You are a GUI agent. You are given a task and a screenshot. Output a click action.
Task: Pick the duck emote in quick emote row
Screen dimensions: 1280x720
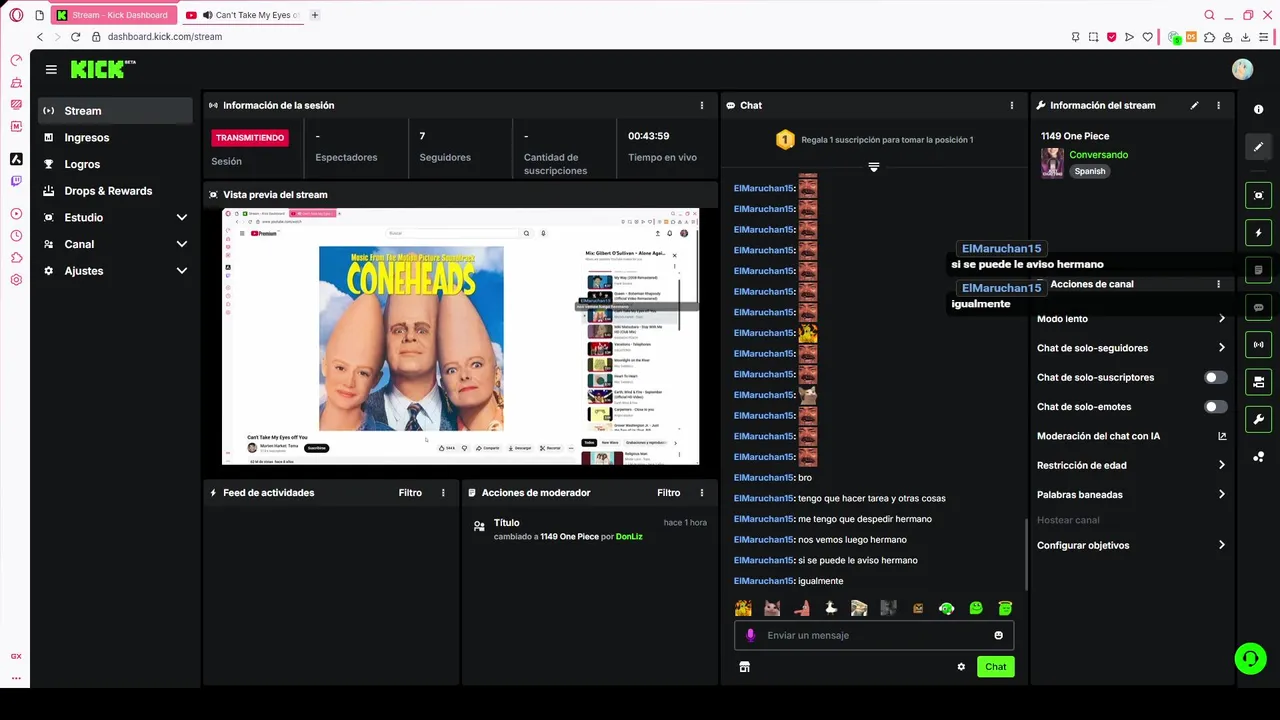point(830,608)
